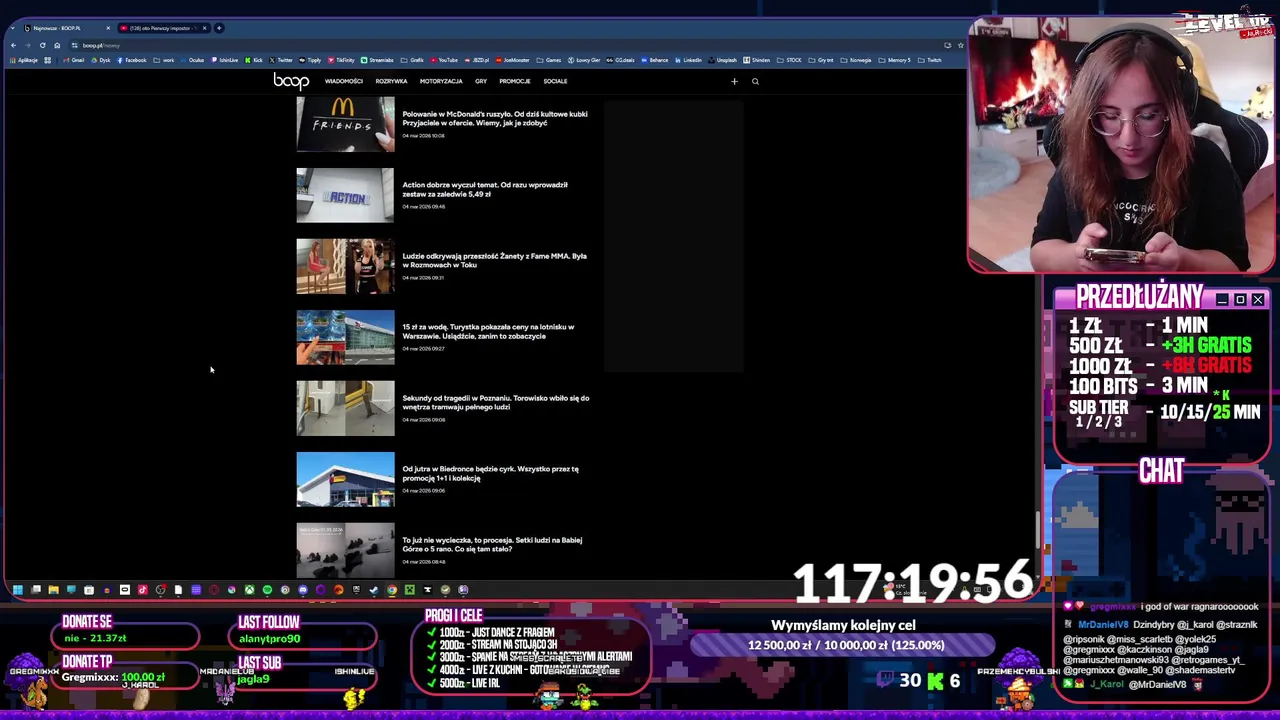Image resolution: width=1280 pixels, height=720 pixels.
Task: Open Xbox app from the taskbar
Action: [x=249, y=590]
